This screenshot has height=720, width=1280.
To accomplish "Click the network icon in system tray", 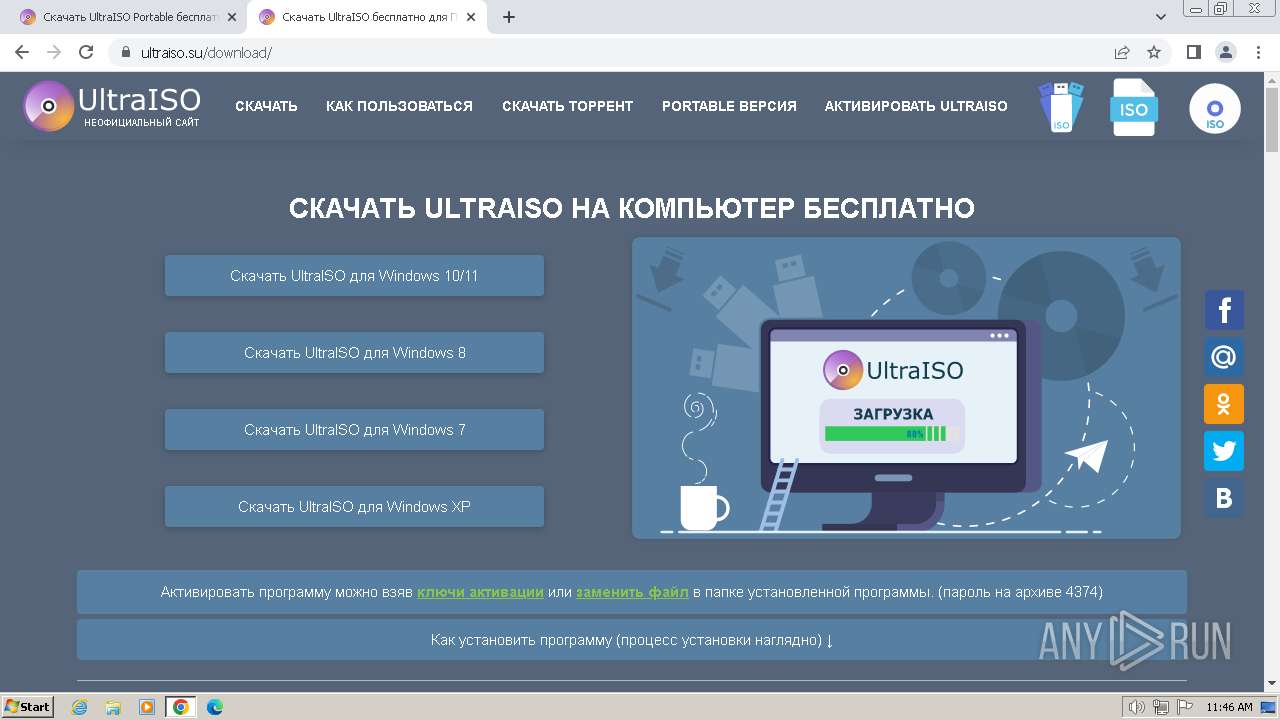I will [x=1161, y=707].
